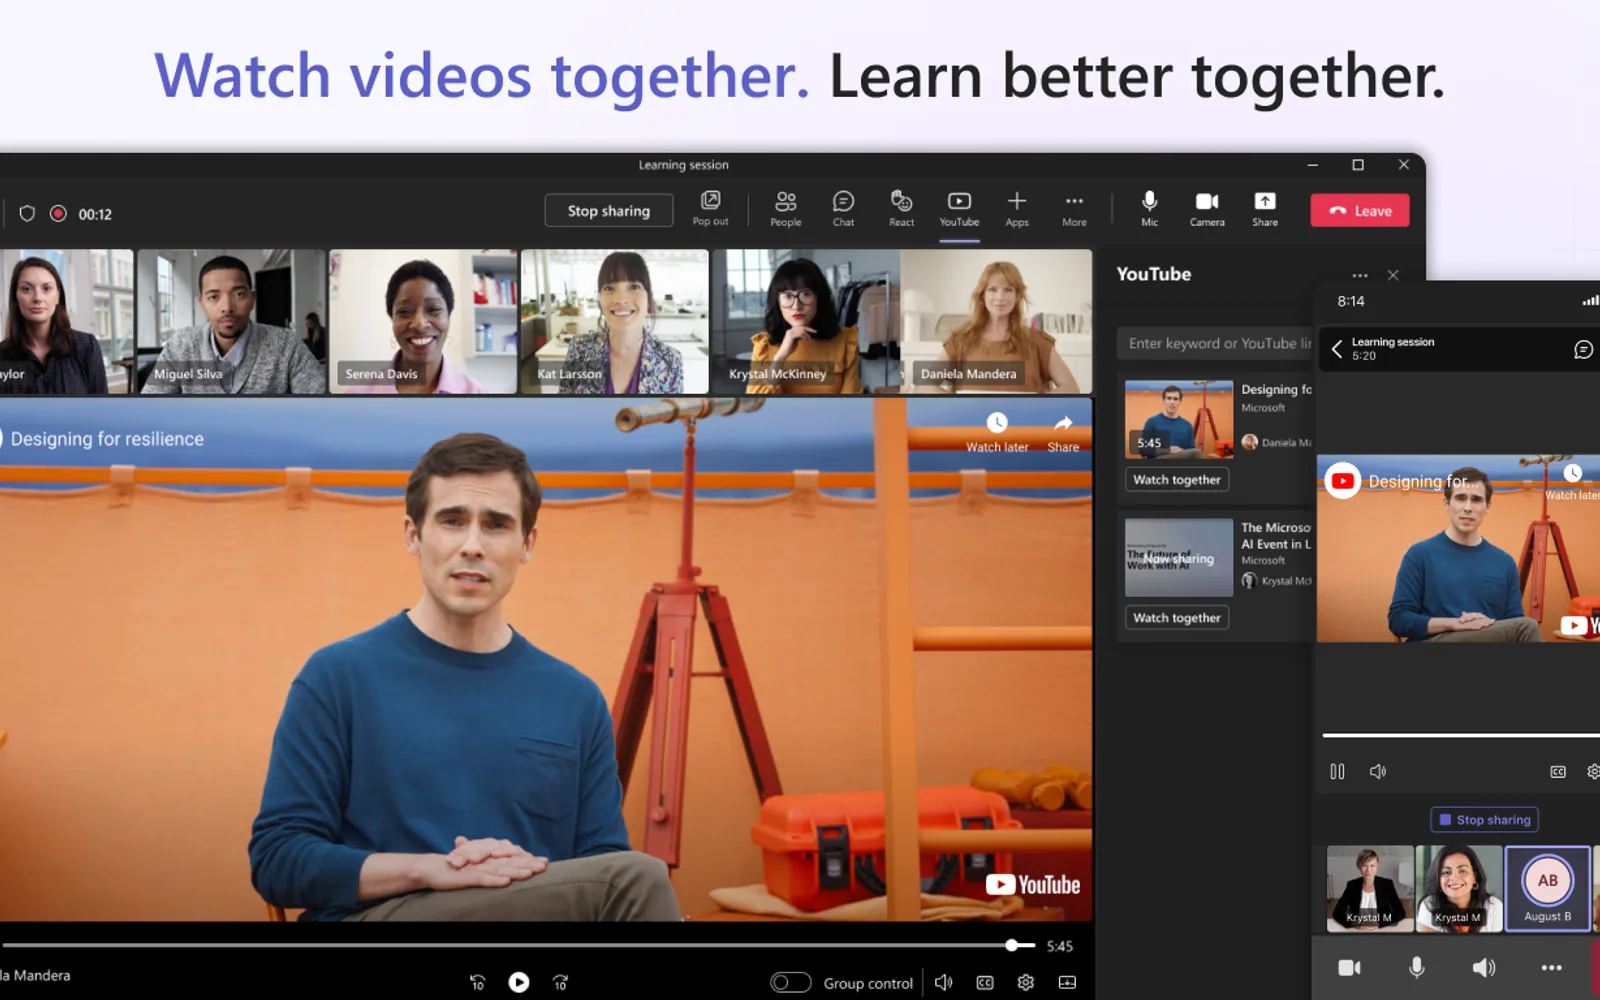The image size is (1600, 1000).
Task: Click Stop sharing in the desktop toolbar
Action: 609,211
